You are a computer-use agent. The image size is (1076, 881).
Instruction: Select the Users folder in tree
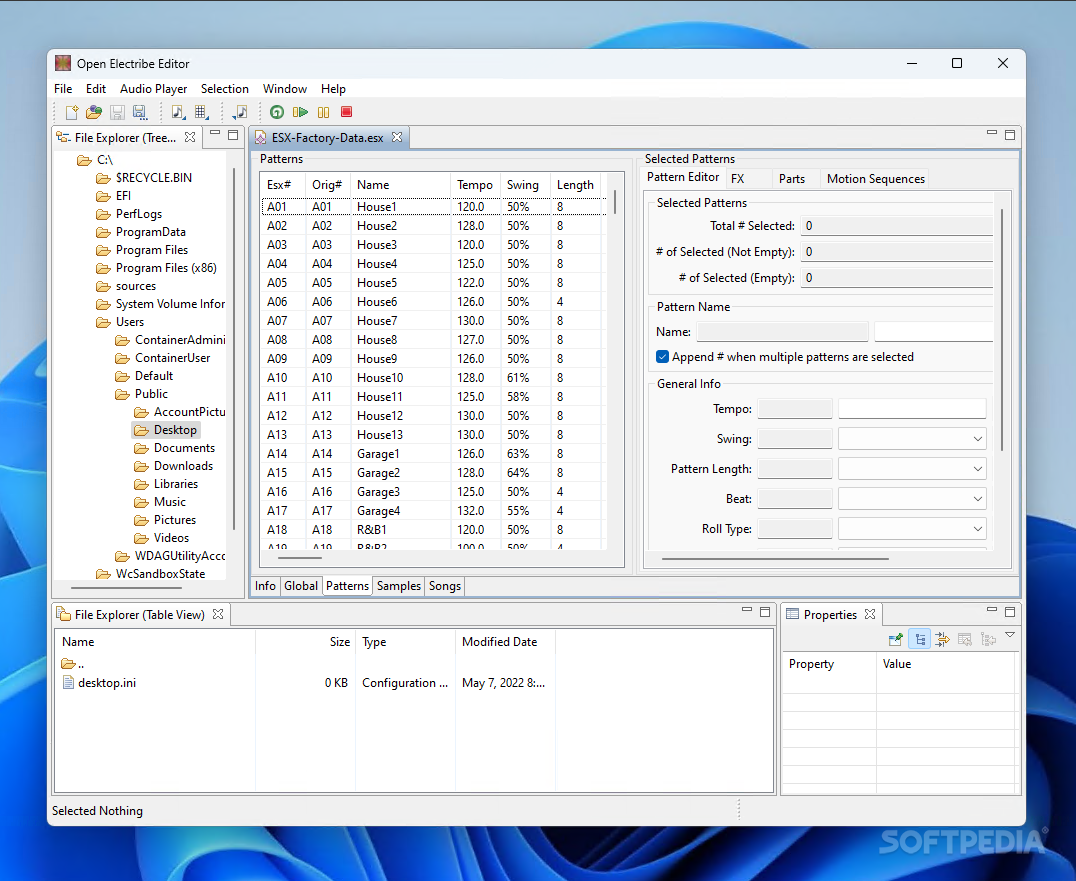(x=130, y=322)
